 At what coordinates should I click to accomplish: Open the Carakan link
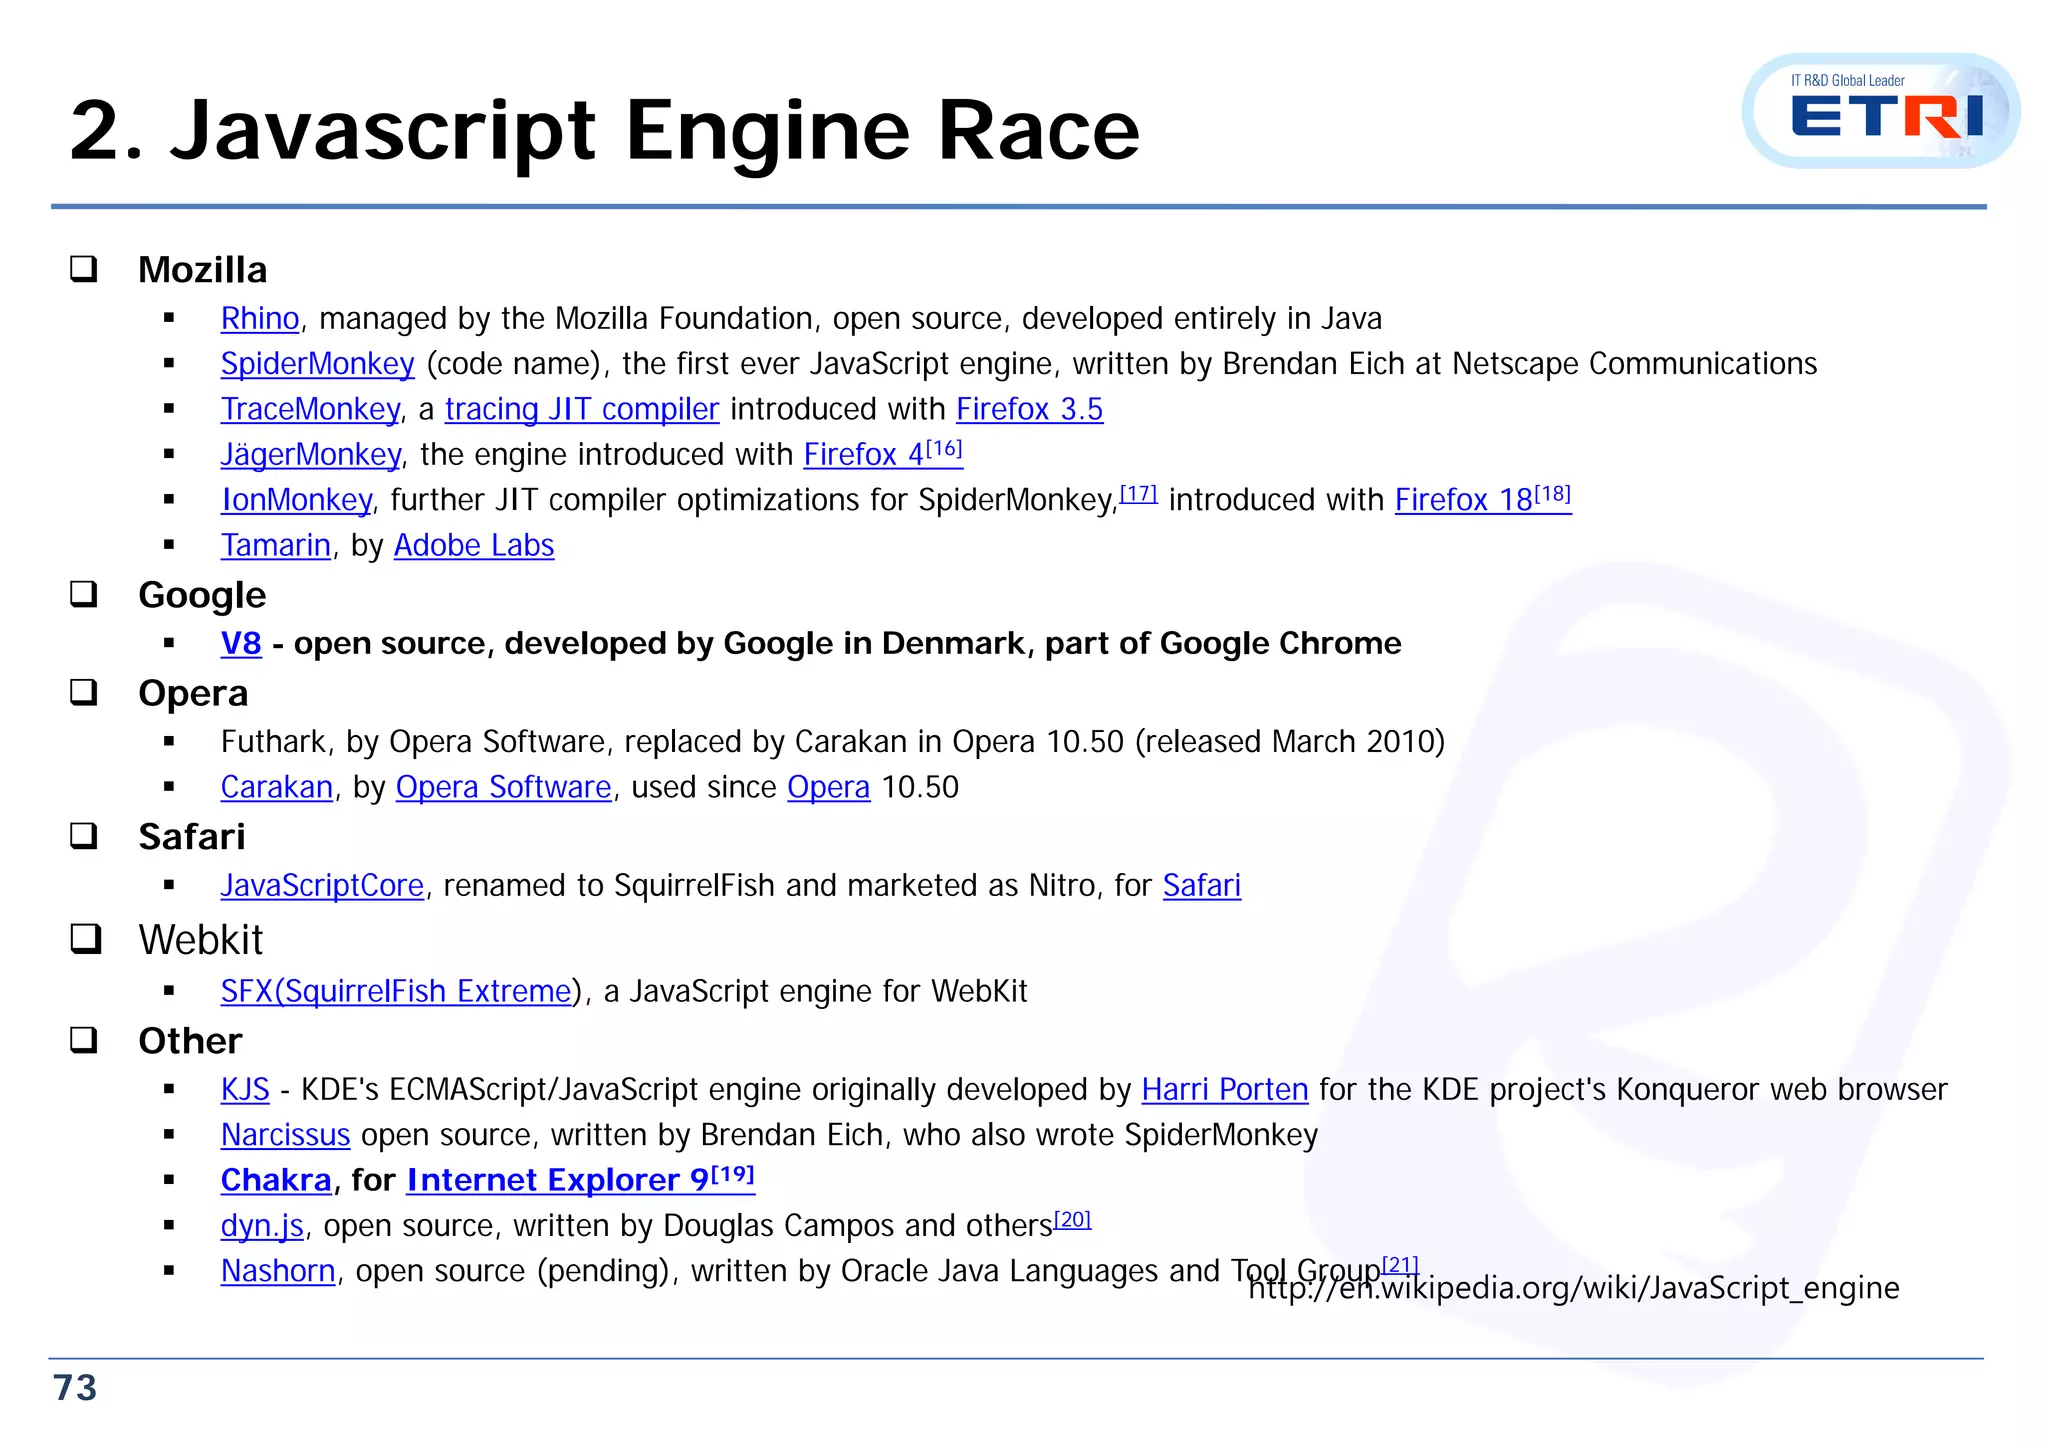[276, 787]
